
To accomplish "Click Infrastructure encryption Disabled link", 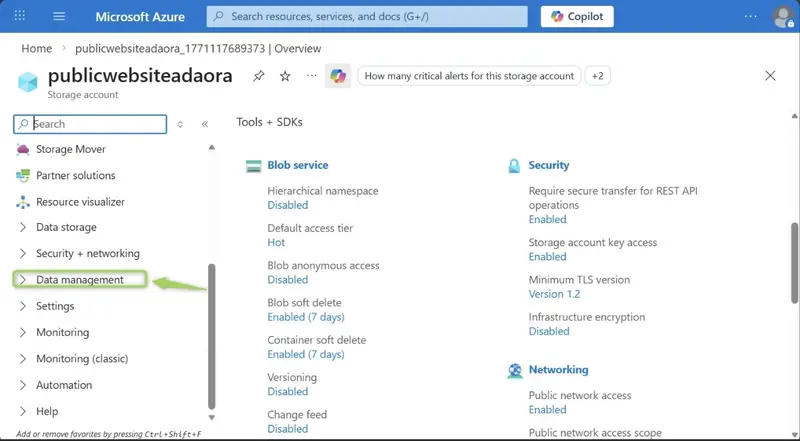I will pos(549,331).
